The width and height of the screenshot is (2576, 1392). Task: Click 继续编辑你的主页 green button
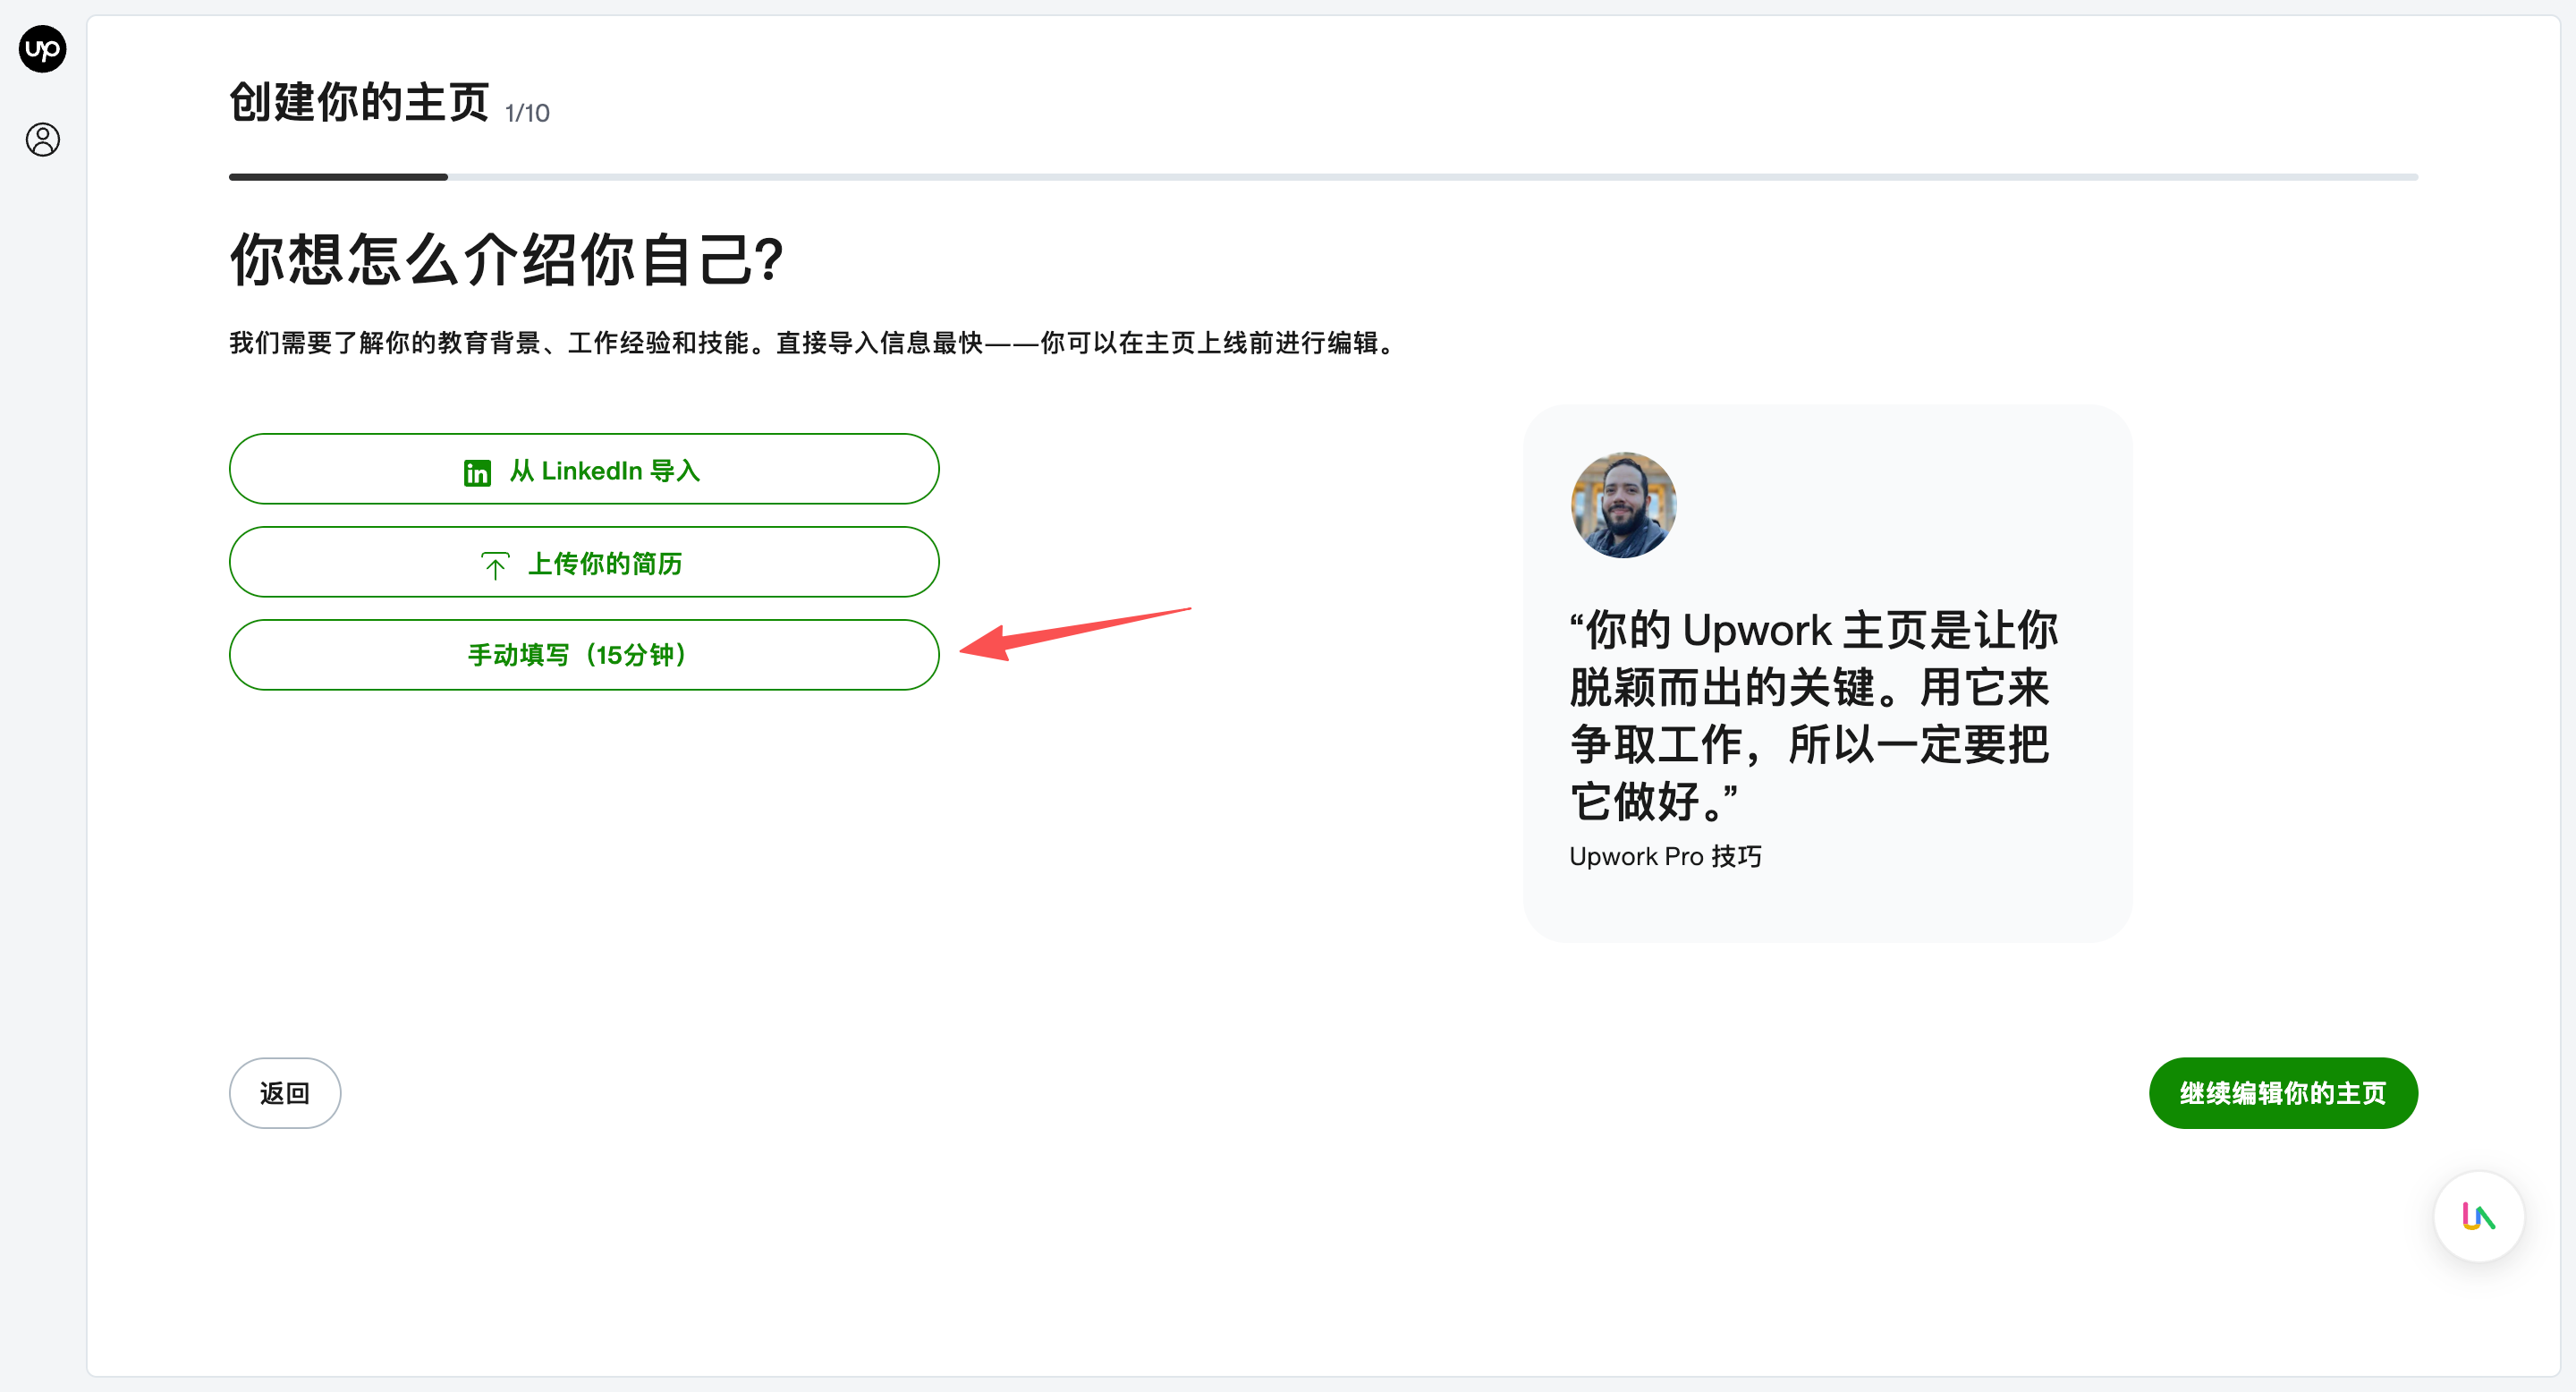tap(2283, 1093)
